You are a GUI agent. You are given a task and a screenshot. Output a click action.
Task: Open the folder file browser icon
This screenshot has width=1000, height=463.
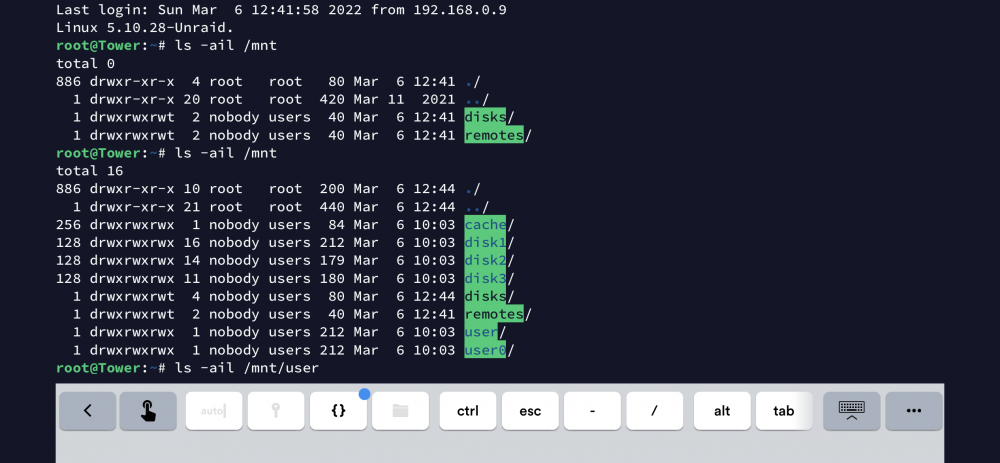[x=401, y=411]
